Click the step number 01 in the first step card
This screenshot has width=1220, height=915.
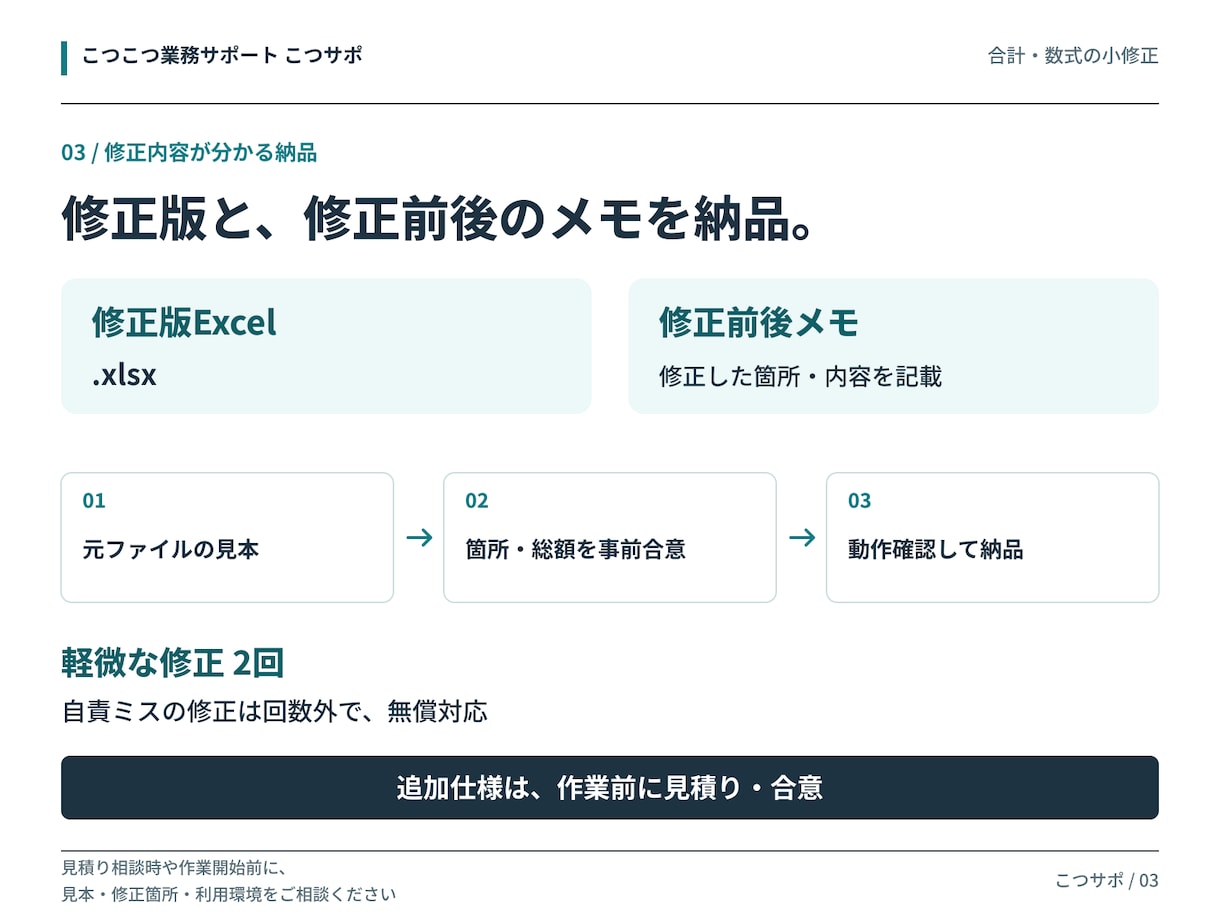coord(94,501)
